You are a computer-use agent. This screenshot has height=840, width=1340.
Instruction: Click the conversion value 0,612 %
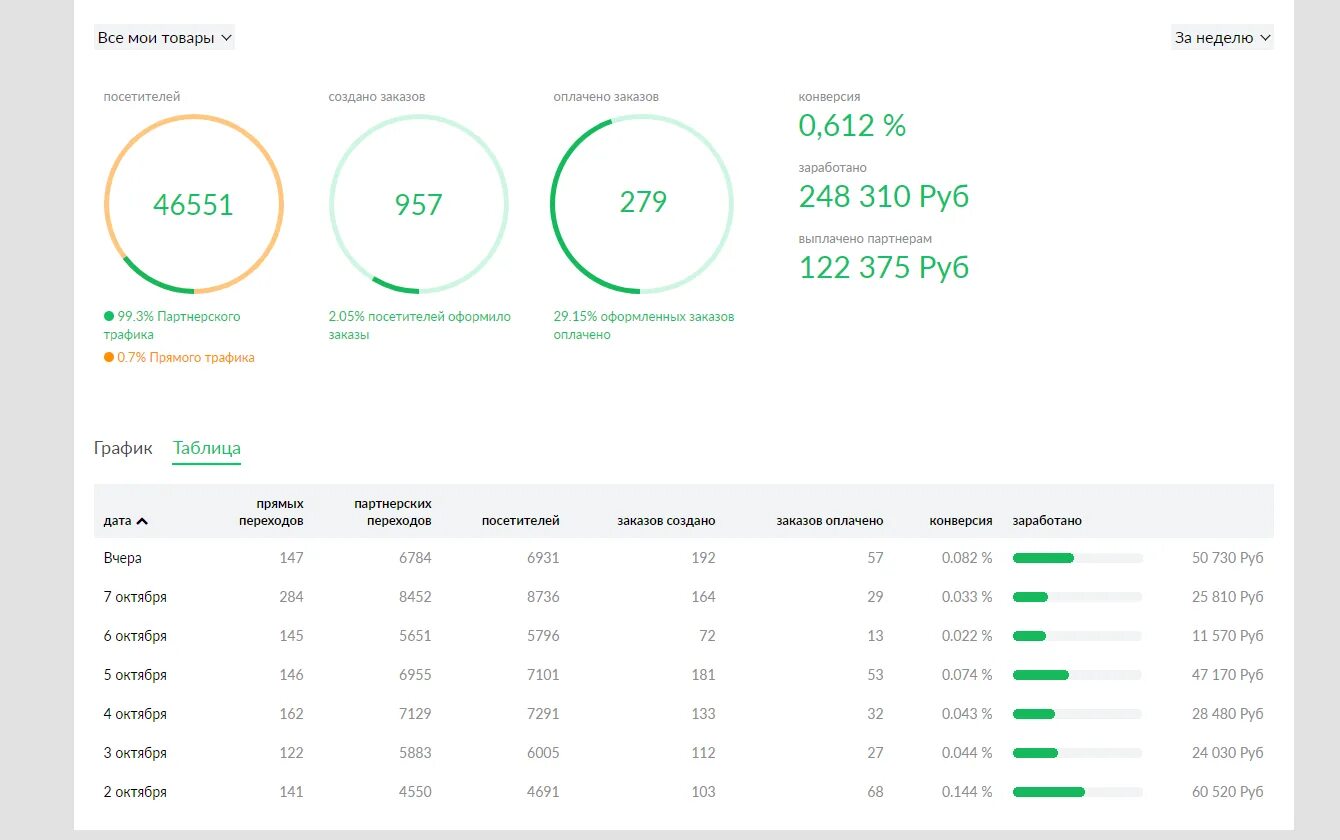tap(852, 126)
